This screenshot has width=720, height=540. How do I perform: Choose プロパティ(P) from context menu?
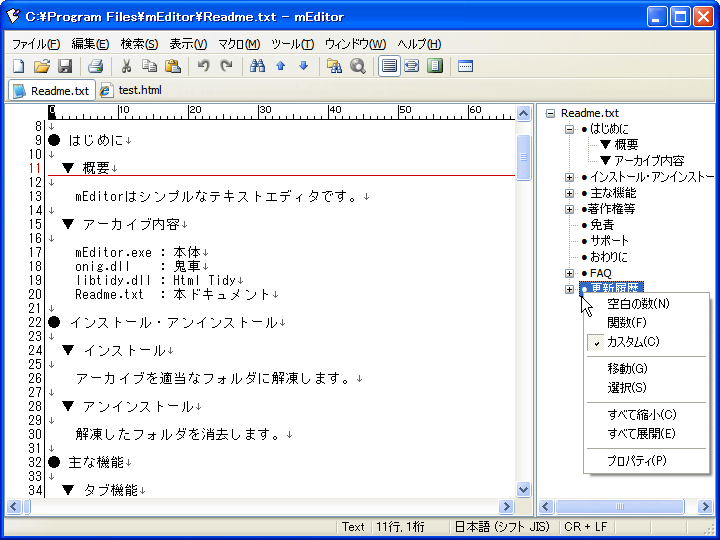pos(646,461)
